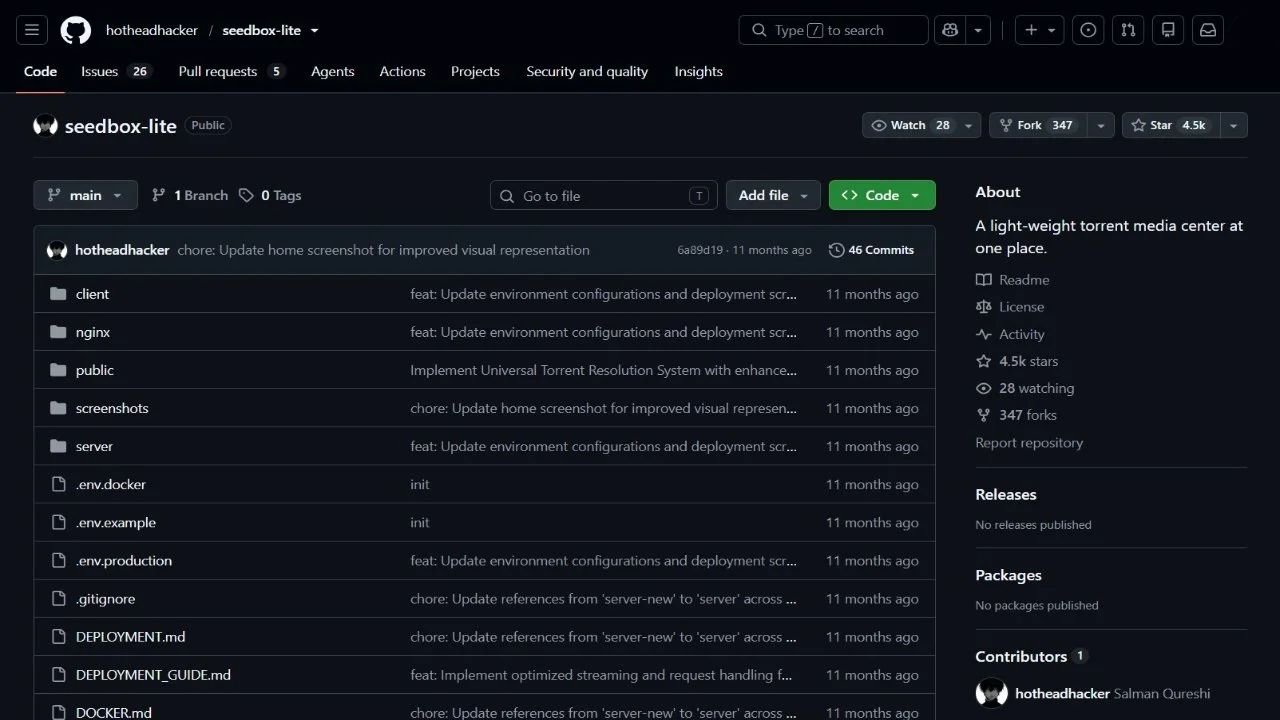
Task: View the 347 forks link
Action: [1016, 415]
